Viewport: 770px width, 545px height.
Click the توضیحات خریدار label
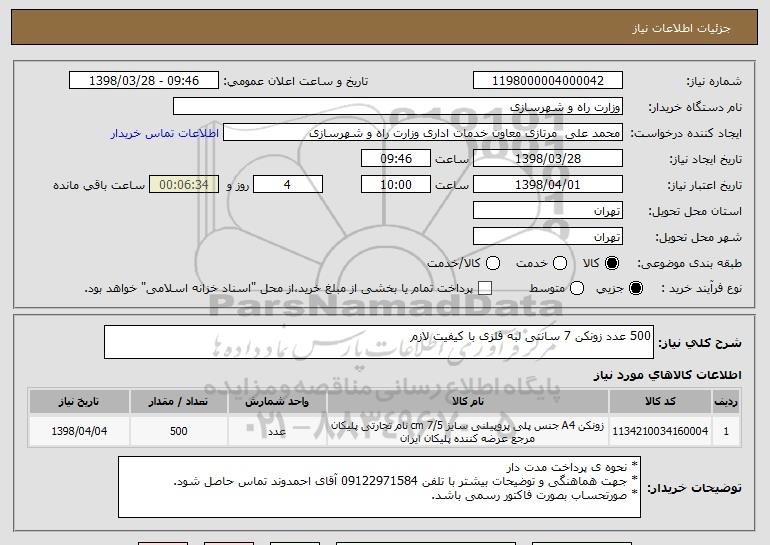pyautogui.click(x=694, y=488)
